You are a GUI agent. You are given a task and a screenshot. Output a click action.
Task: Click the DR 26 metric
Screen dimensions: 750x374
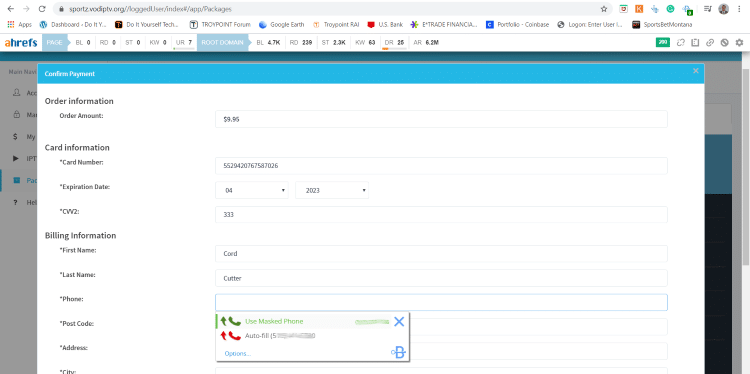click(394, 43)
